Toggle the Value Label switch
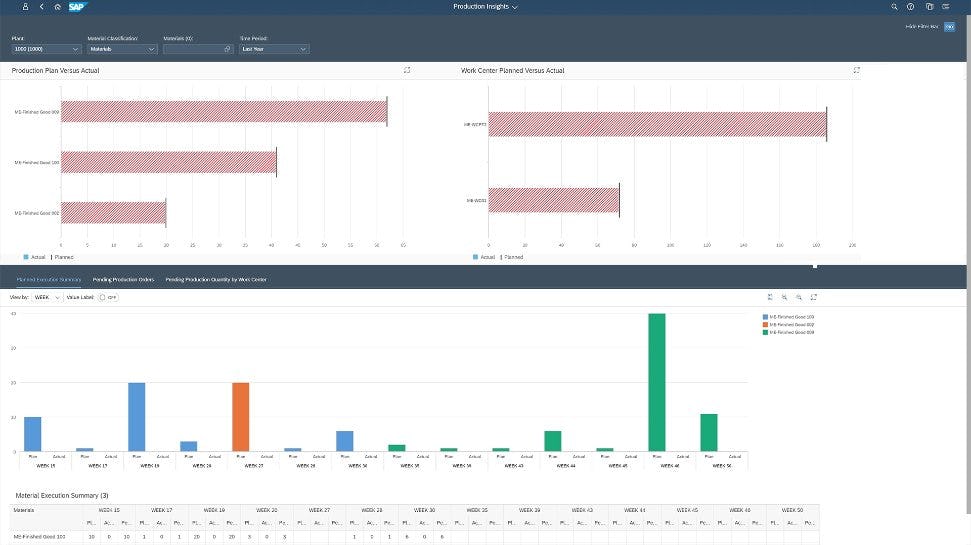This screenshot has height=545, width=971. point(108,297)
